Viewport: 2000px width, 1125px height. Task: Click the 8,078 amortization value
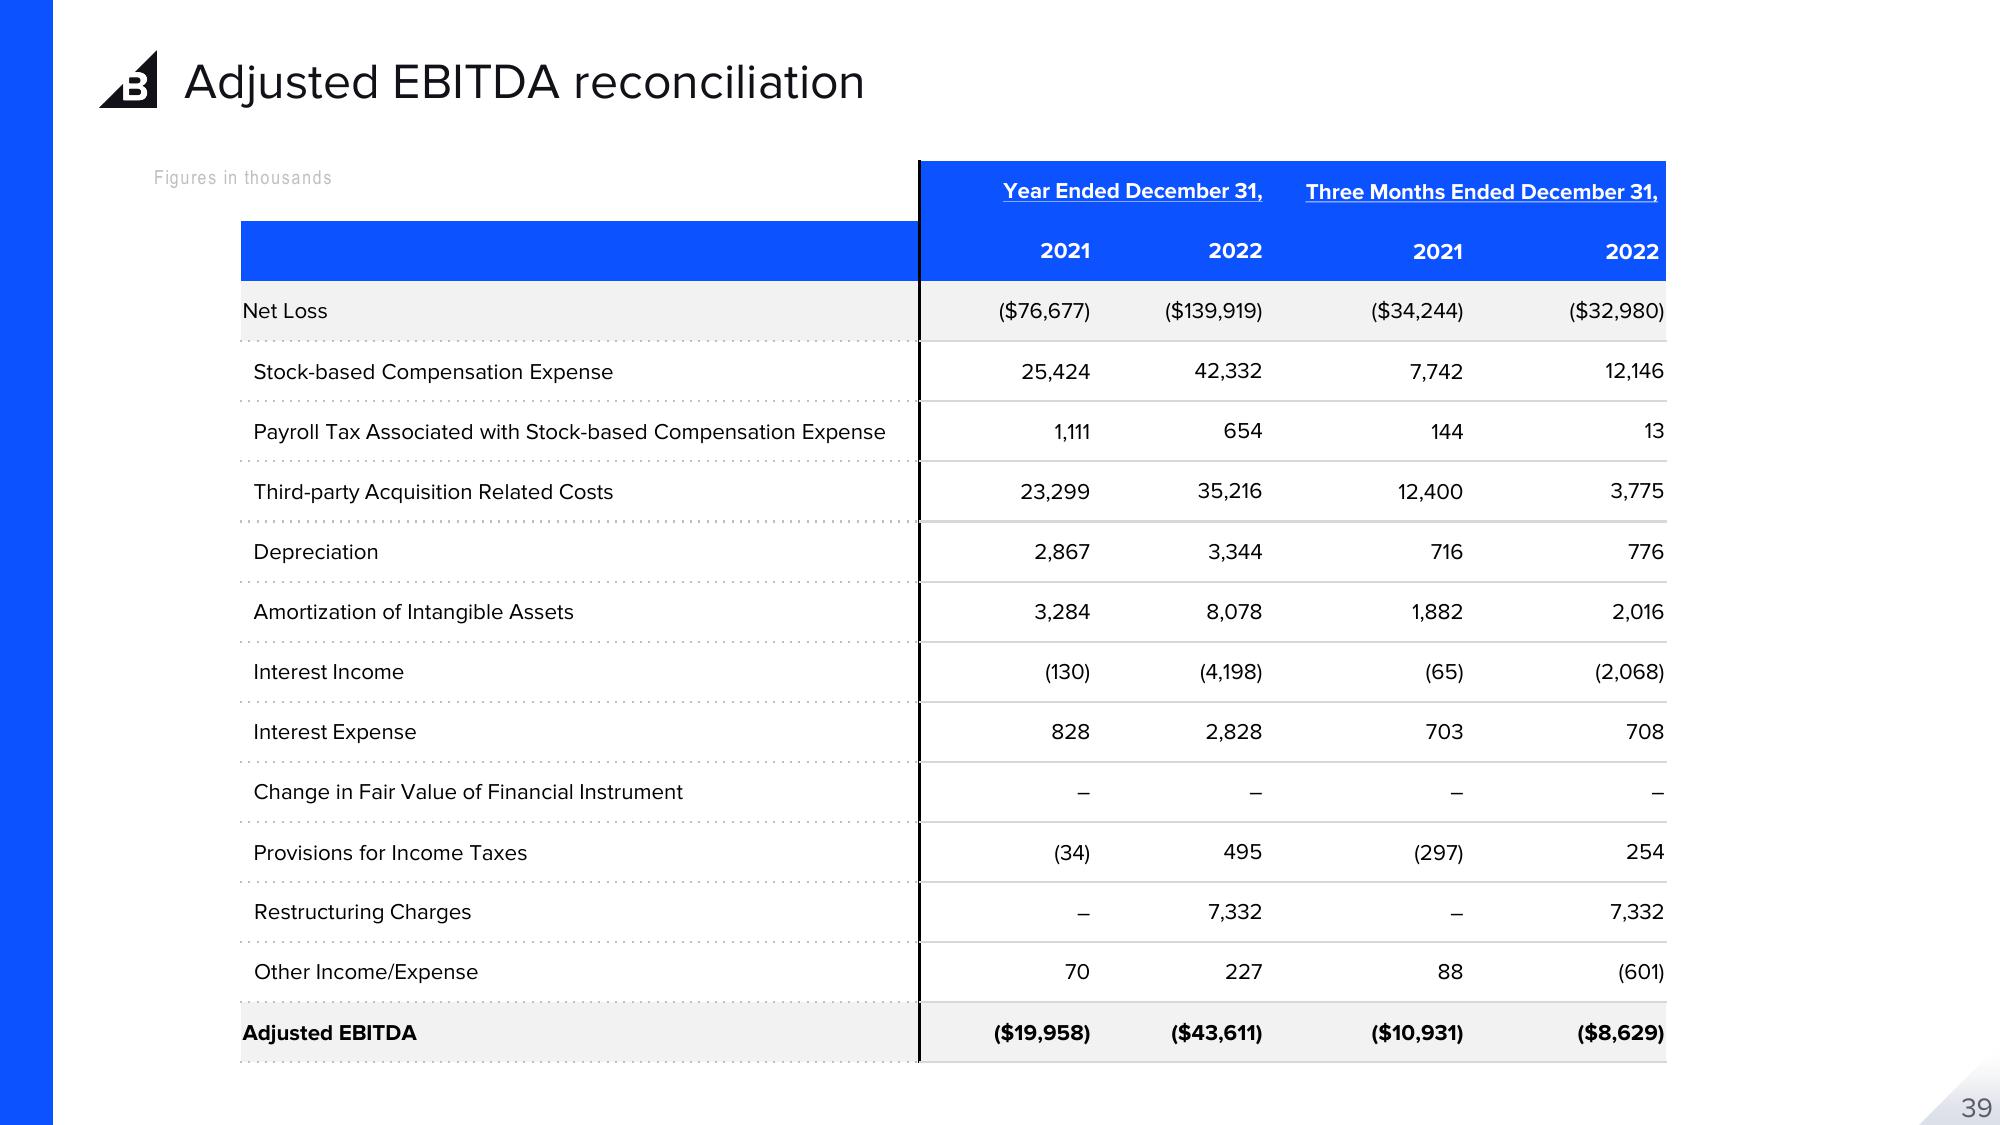1234,612
